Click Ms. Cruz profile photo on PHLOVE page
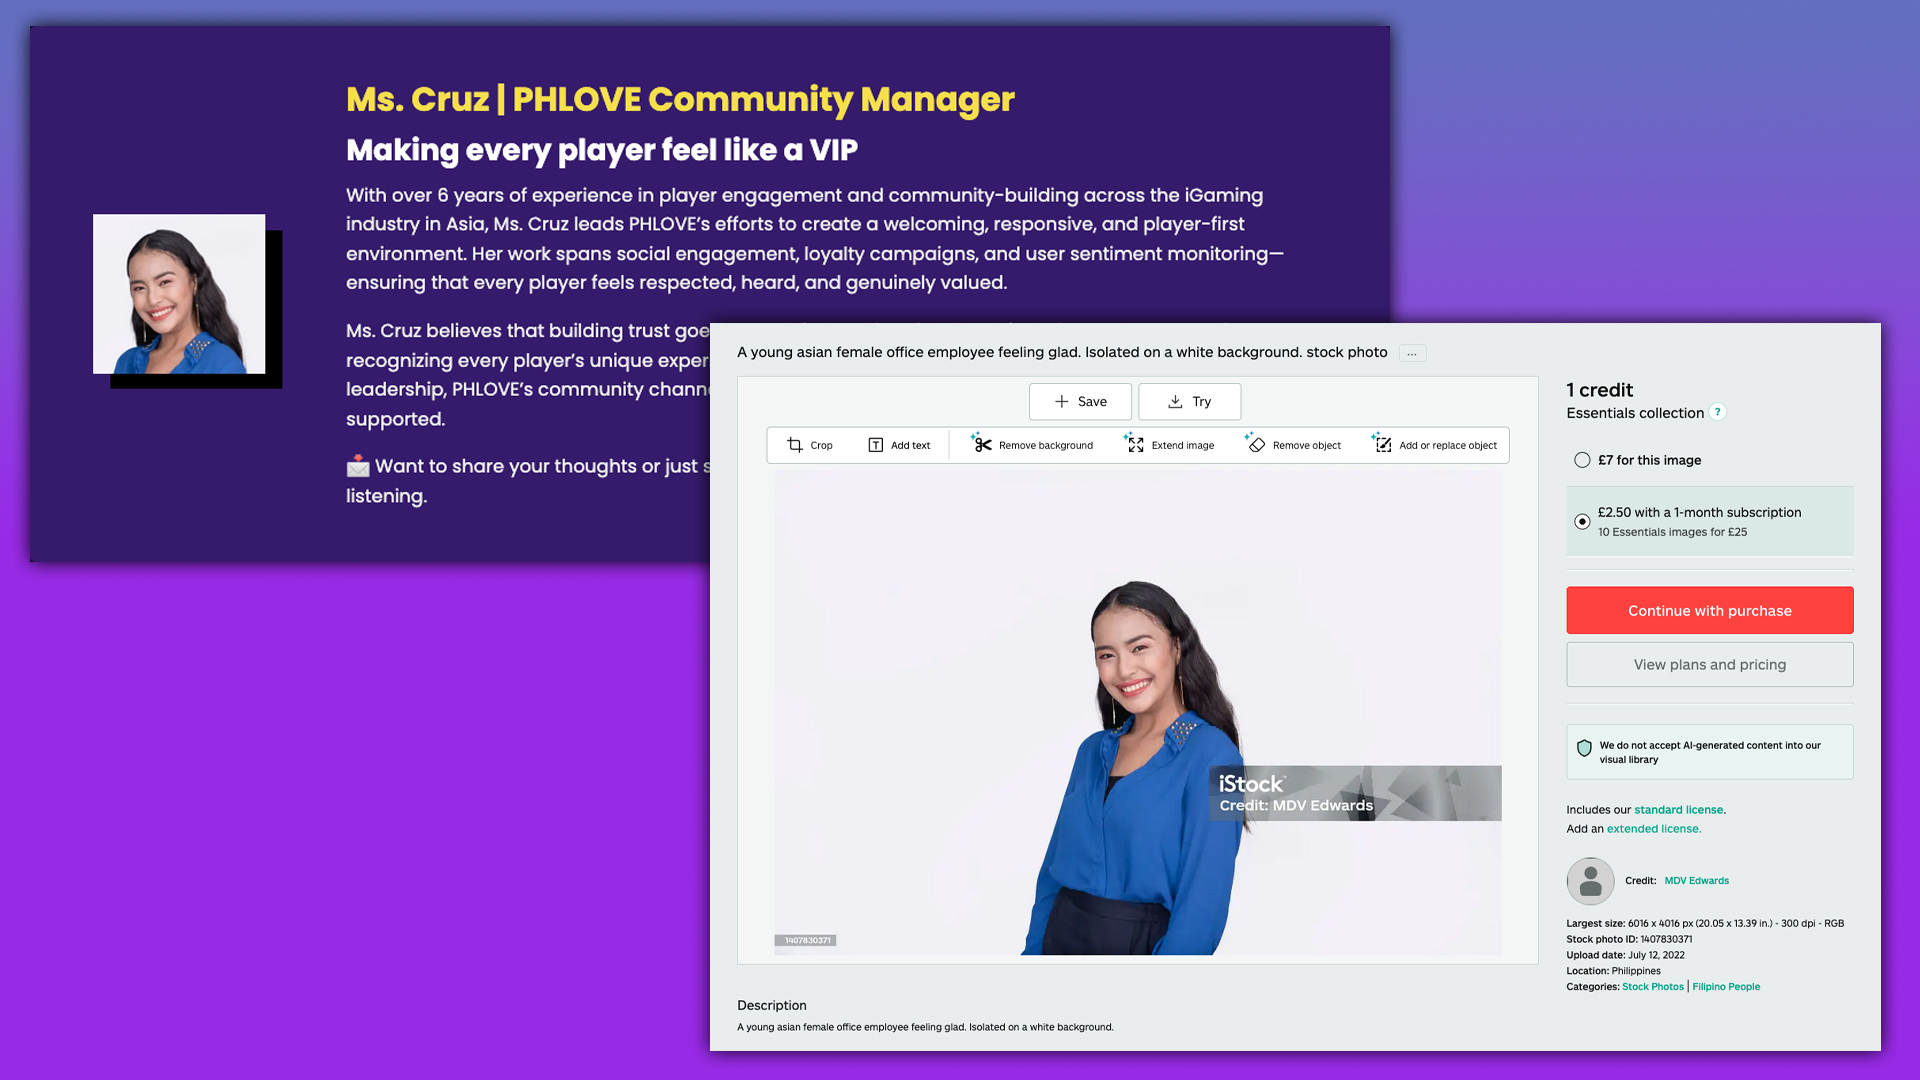Viewport: 1920px width, 1080px height. pyautogui.click(x=179, y=294)
